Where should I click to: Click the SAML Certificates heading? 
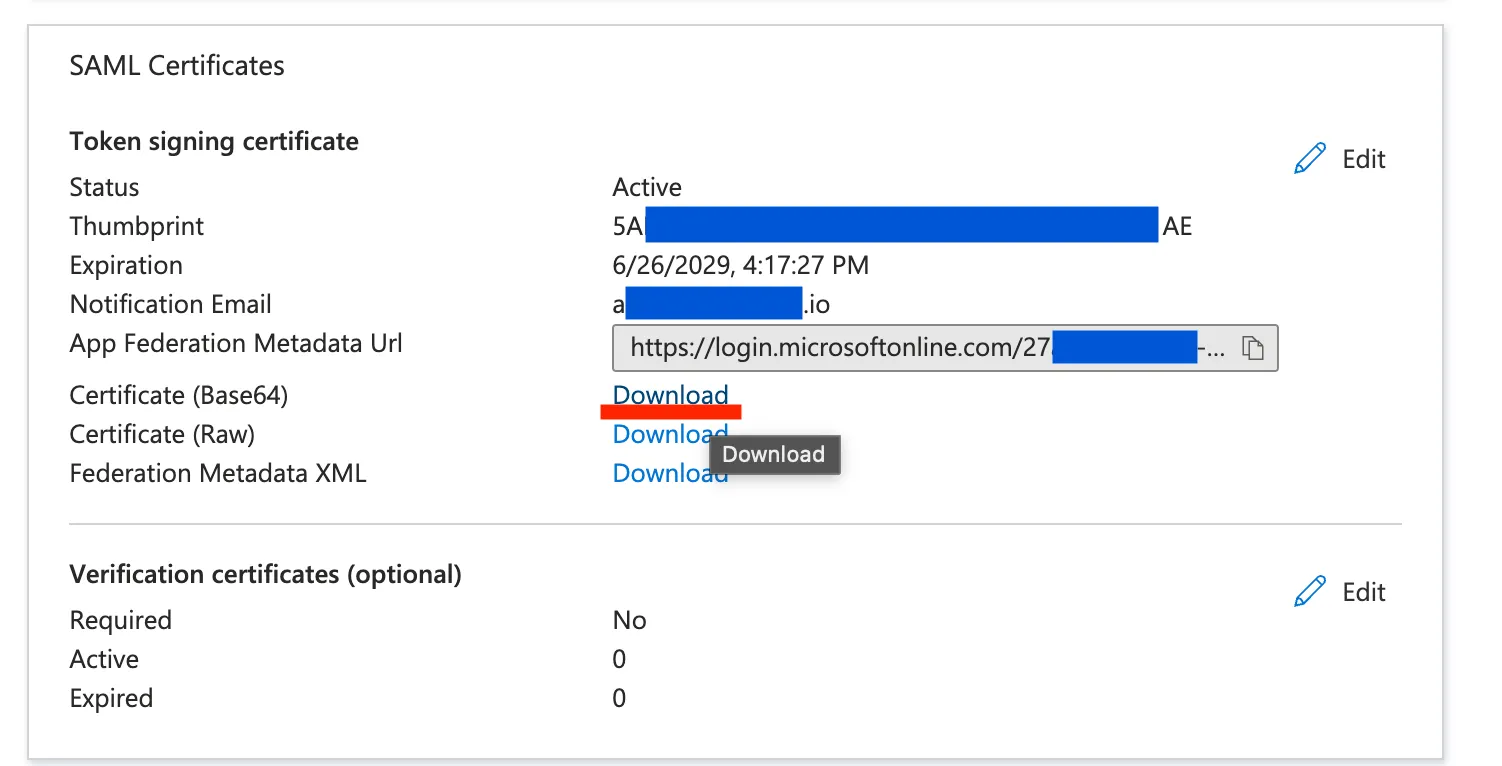tap(177, 66)
